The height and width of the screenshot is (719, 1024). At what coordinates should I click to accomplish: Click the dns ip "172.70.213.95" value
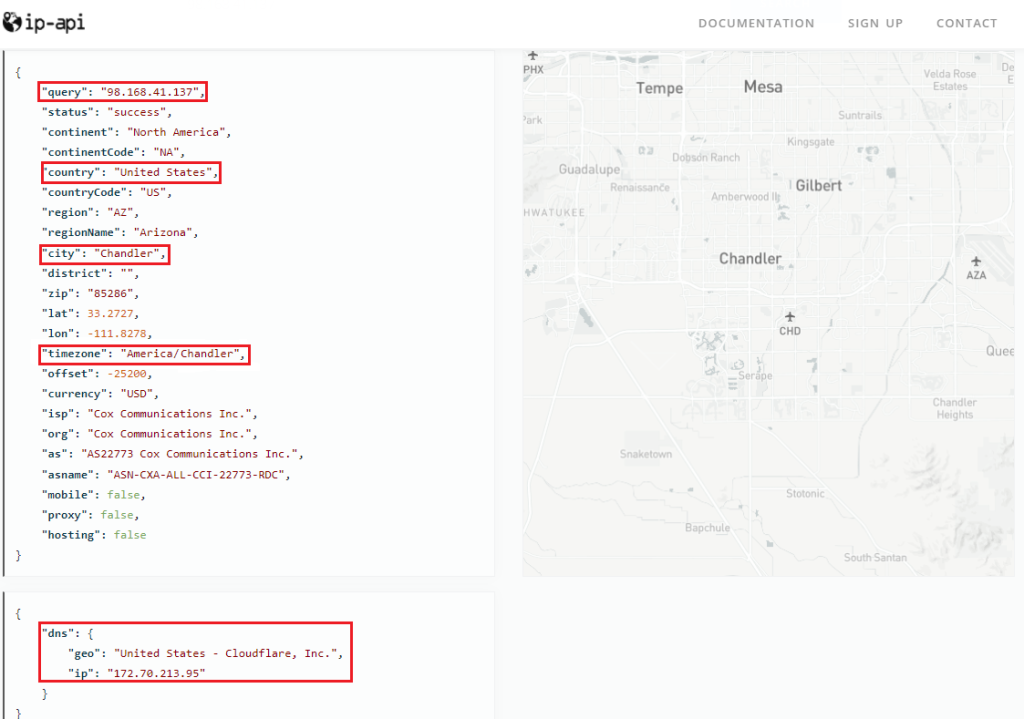click(x=156, y=673)
